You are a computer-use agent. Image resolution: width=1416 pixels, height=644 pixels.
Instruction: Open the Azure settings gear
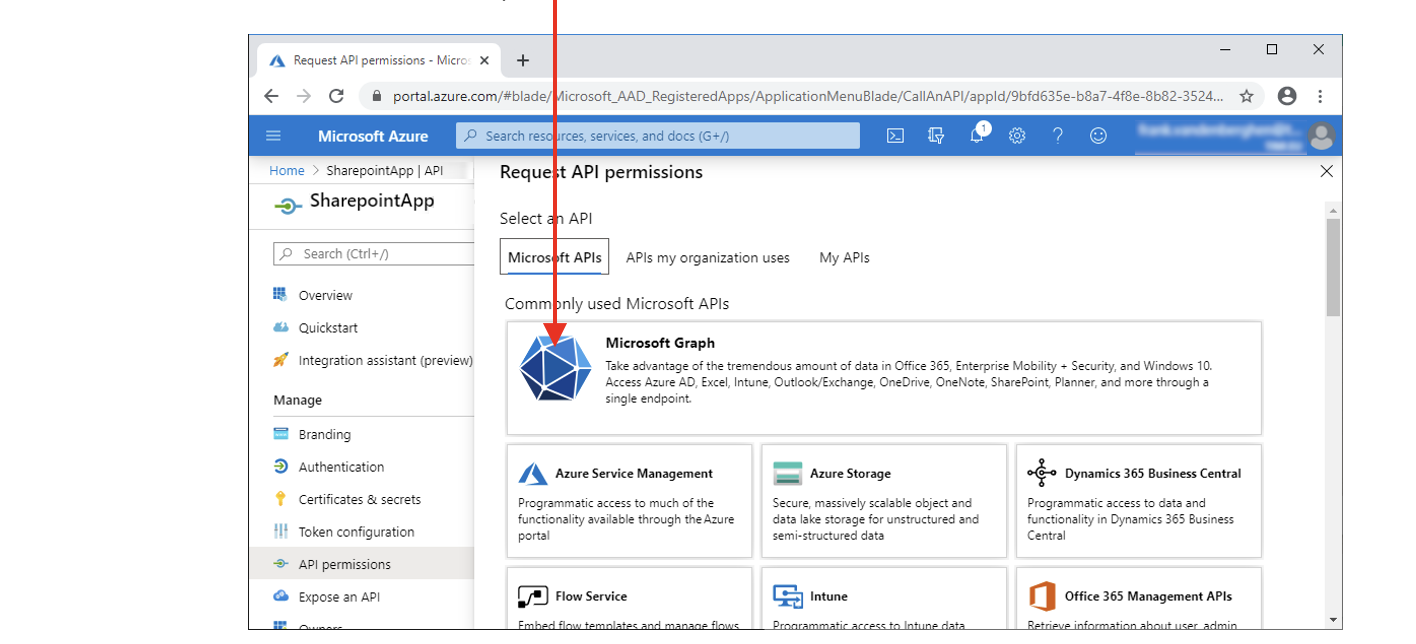[x=1017, y=136]
